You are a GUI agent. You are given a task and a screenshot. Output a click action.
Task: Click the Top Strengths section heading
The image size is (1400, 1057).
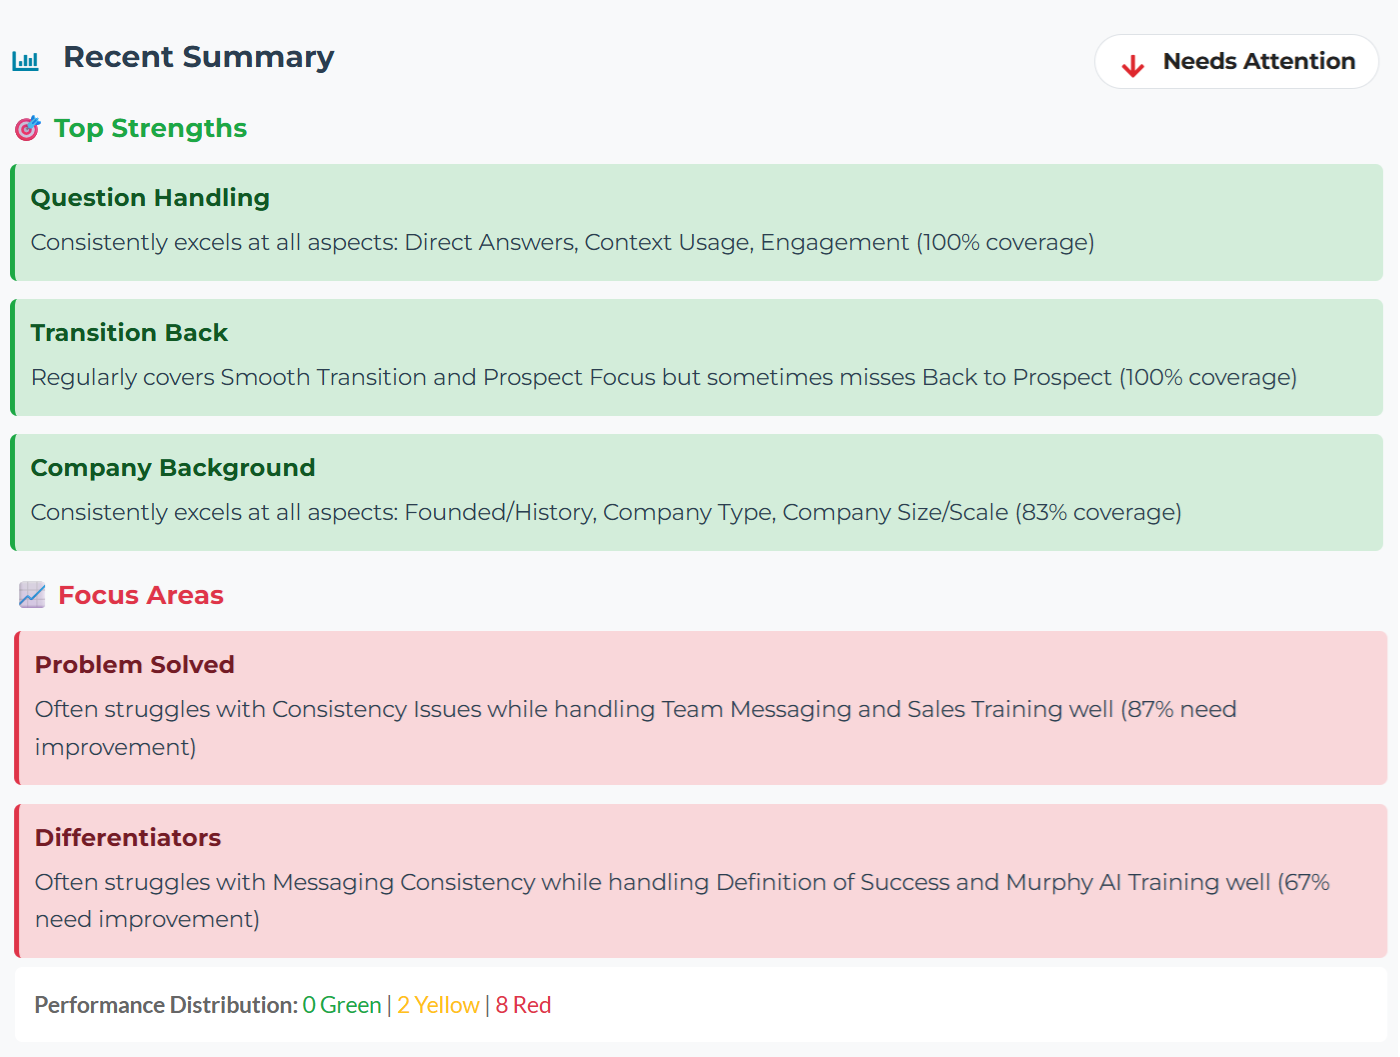(150, 129)
